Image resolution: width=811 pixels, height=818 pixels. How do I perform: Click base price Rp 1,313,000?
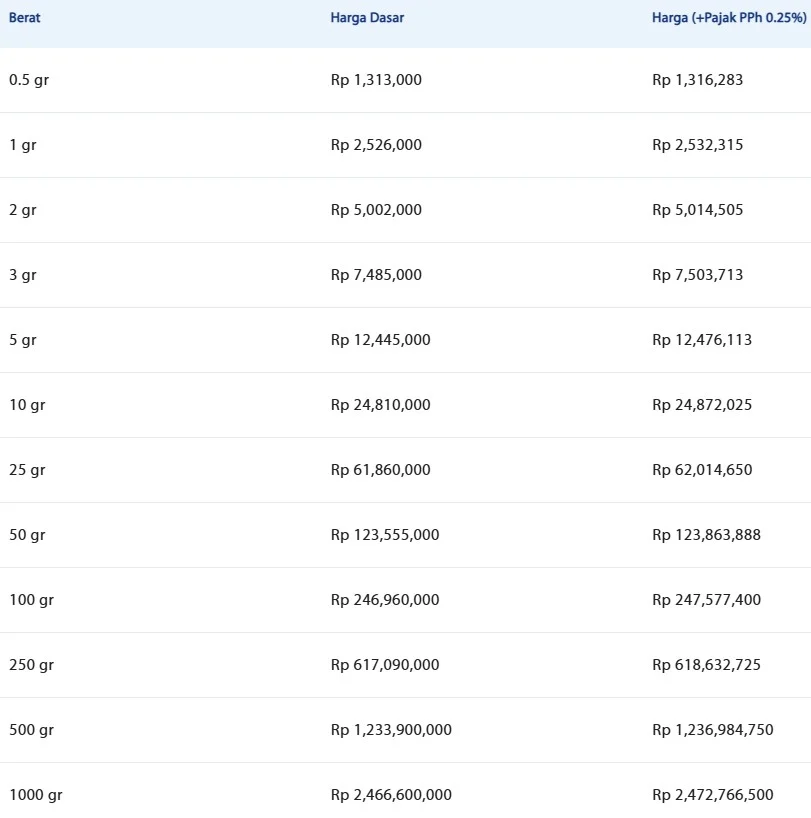coord(376,80)
